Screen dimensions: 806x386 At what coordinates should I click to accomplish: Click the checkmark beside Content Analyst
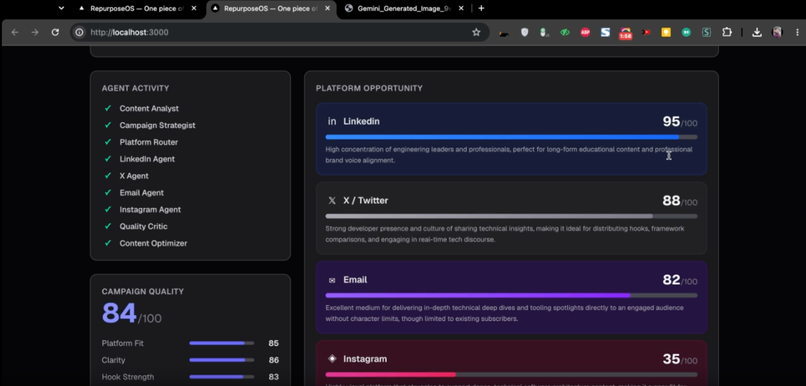pos(108,108)
